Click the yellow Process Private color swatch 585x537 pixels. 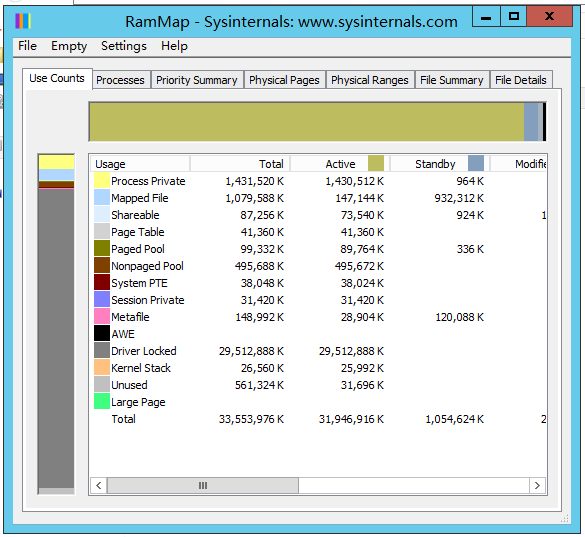(x=101, y=181)
